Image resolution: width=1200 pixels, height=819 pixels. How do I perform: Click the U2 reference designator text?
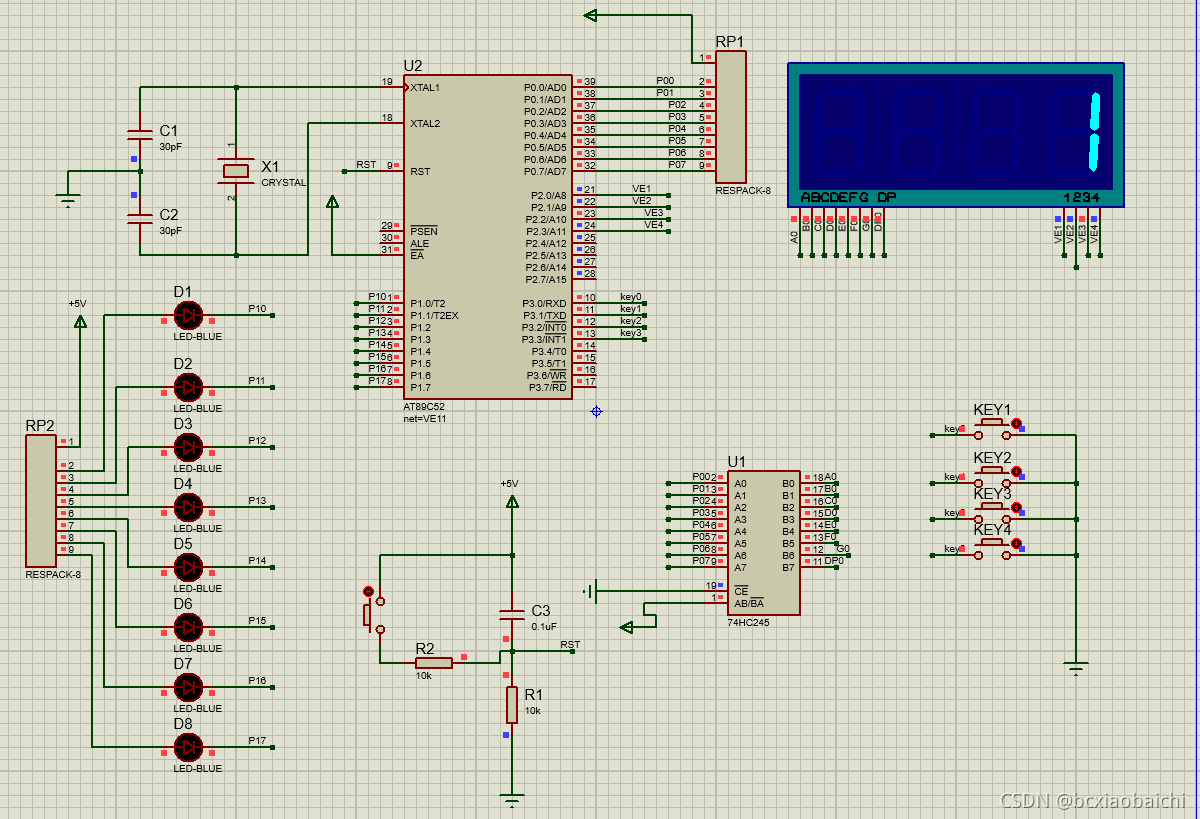click(x=413, y=66)
